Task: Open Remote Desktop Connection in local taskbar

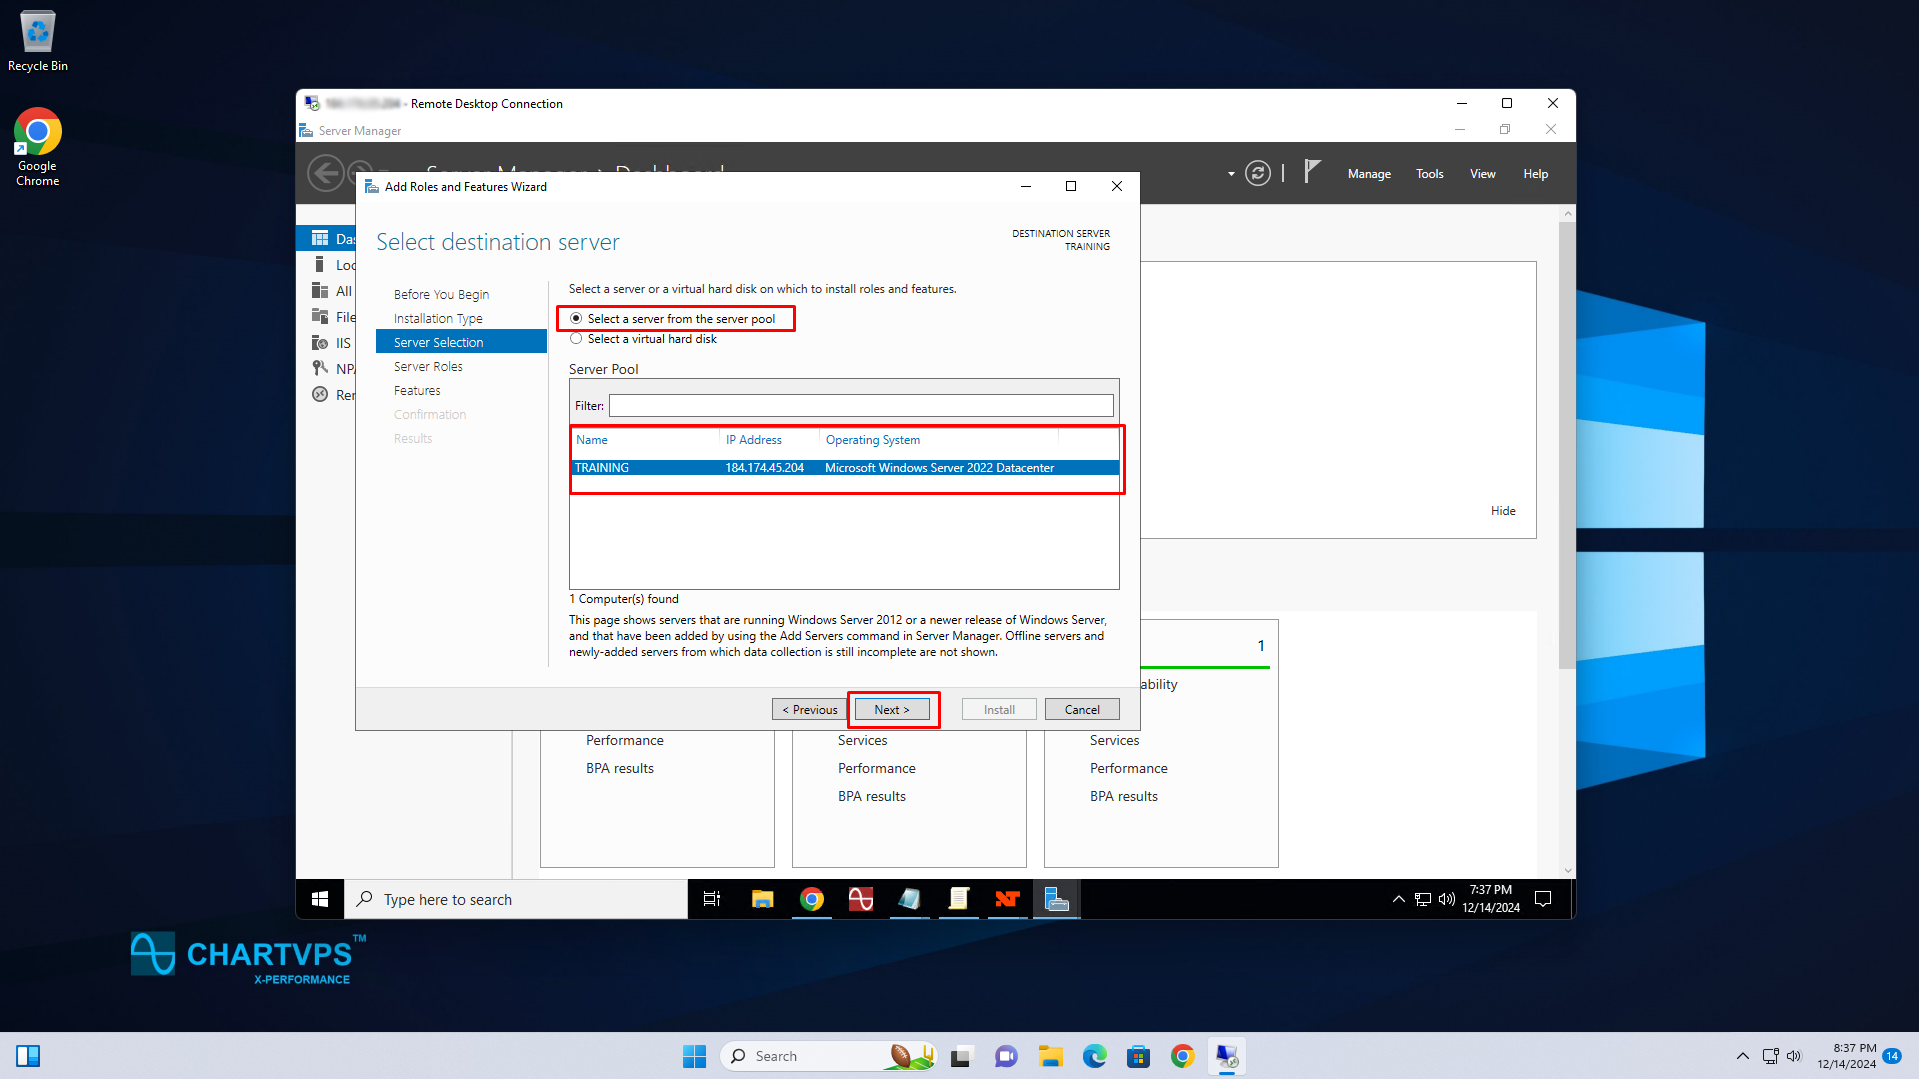Action: [1226, 1056]
